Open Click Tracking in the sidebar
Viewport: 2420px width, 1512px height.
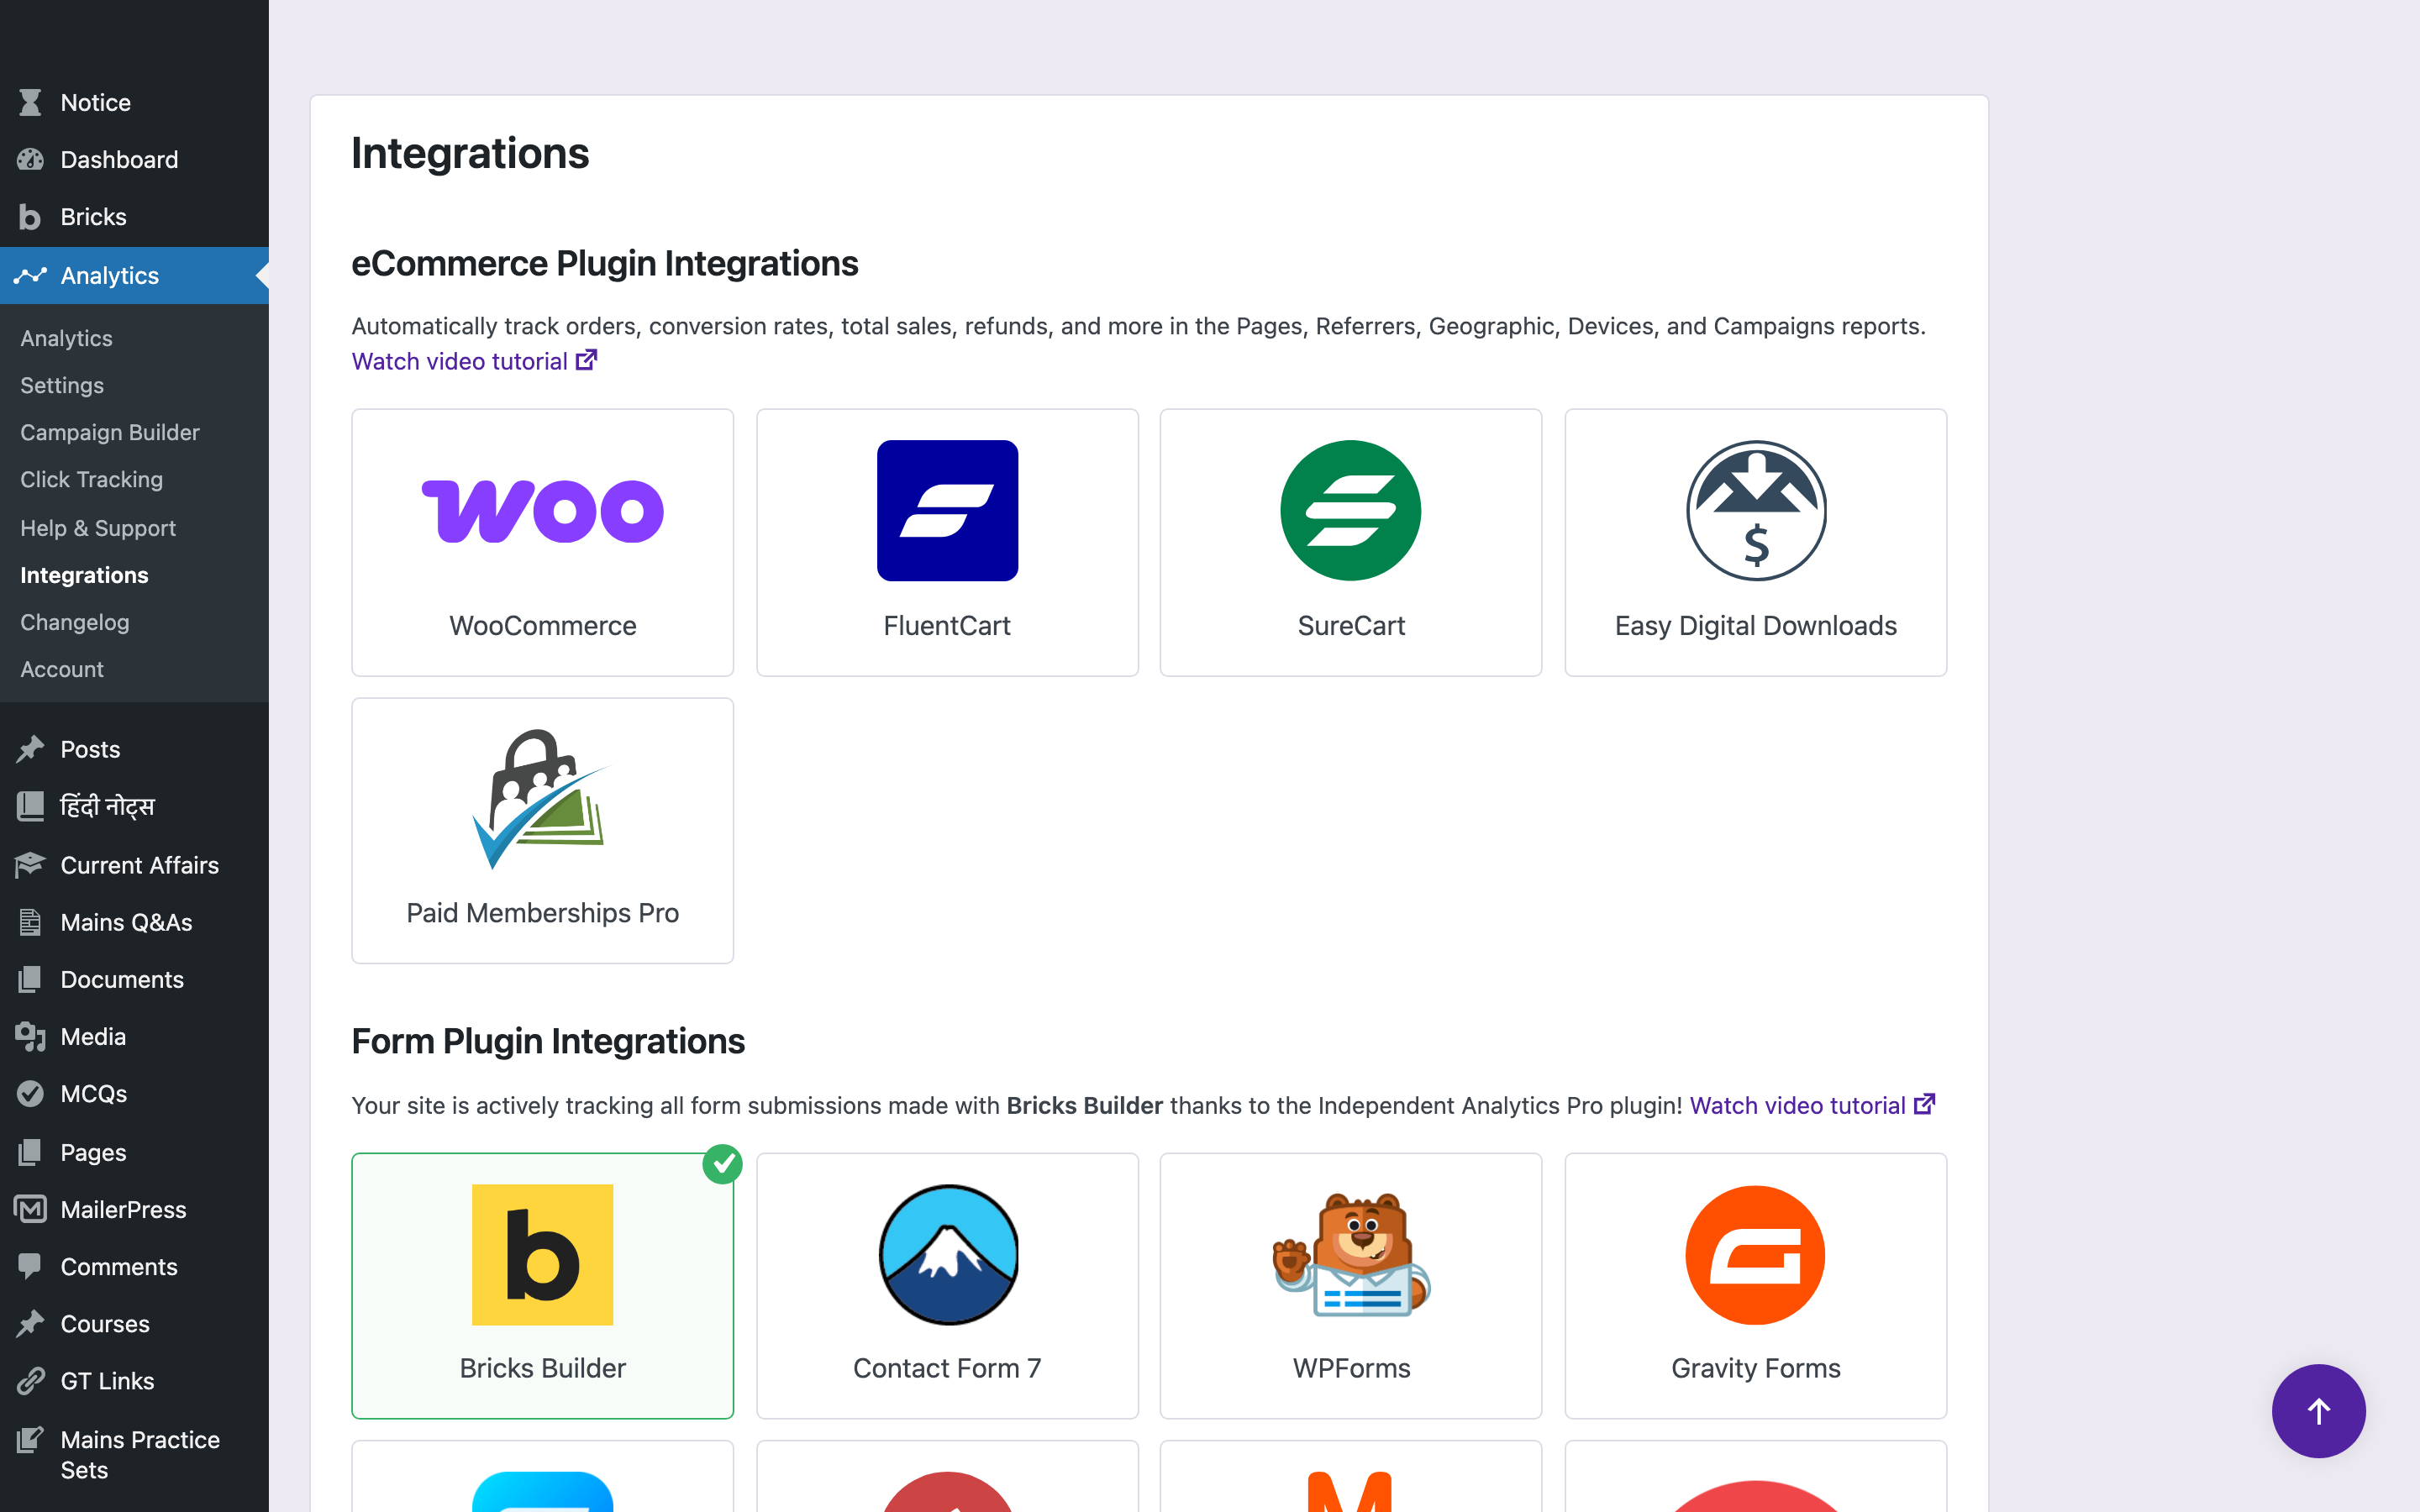pos(91,479)
